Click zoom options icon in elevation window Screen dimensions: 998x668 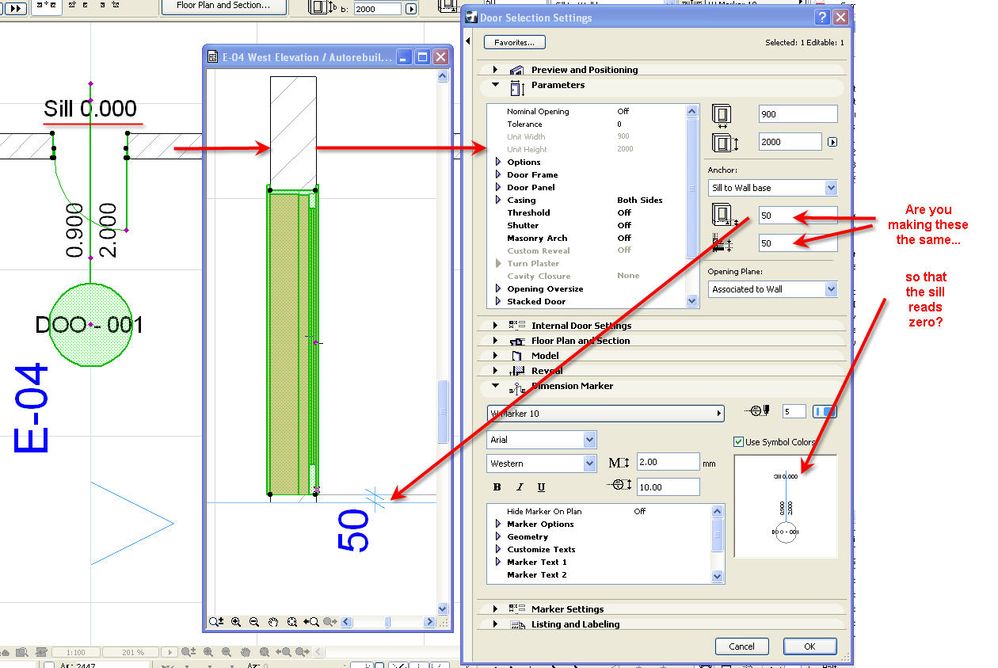coord(216,622)
